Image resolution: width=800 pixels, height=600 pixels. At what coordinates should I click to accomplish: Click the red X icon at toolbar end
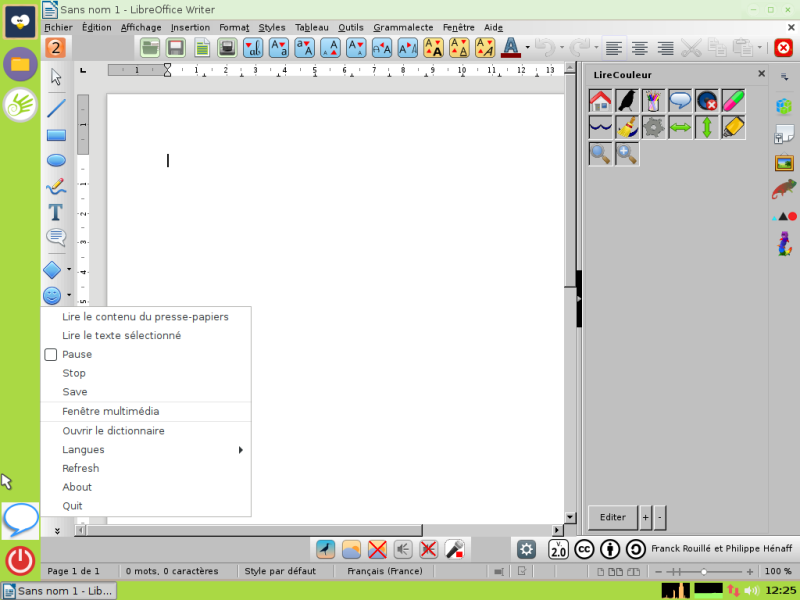click(x=783, y=48)
